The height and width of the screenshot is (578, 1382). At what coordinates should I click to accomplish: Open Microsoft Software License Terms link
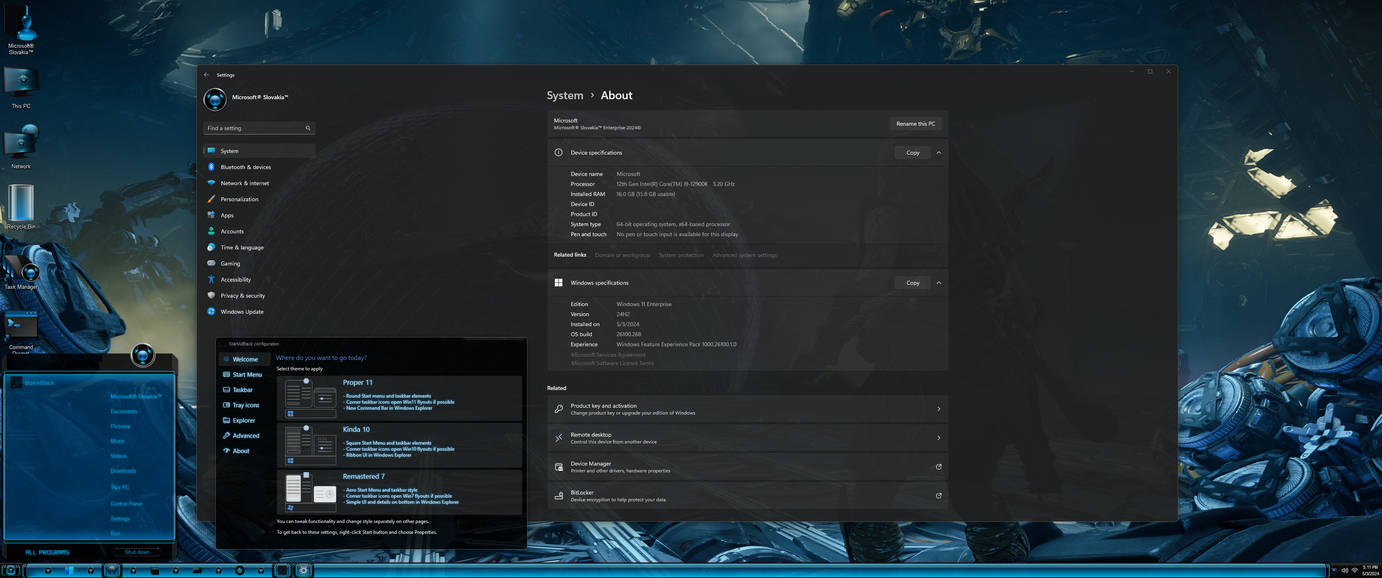[x=612, y=364]
